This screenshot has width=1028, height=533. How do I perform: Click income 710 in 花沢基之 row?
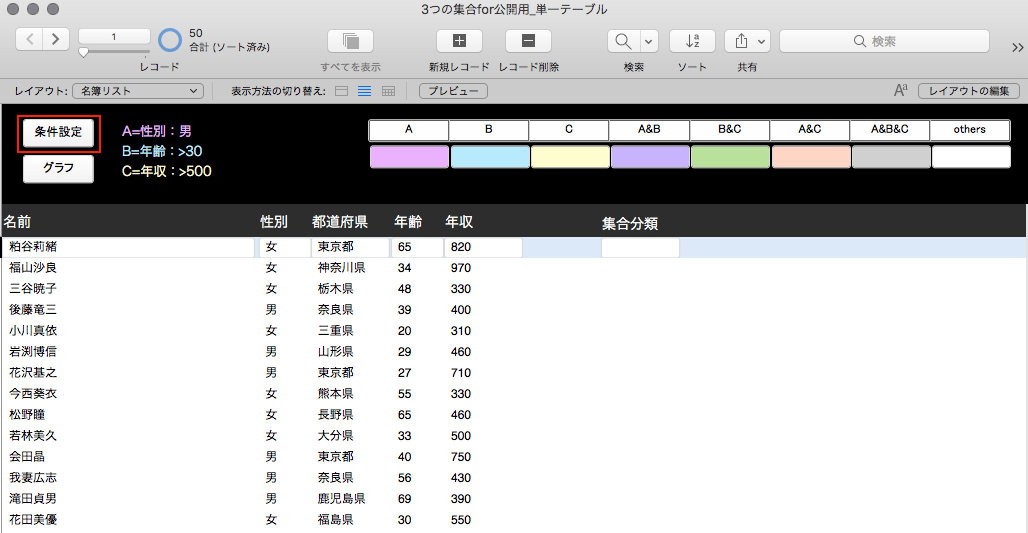[x=461, y=373]
